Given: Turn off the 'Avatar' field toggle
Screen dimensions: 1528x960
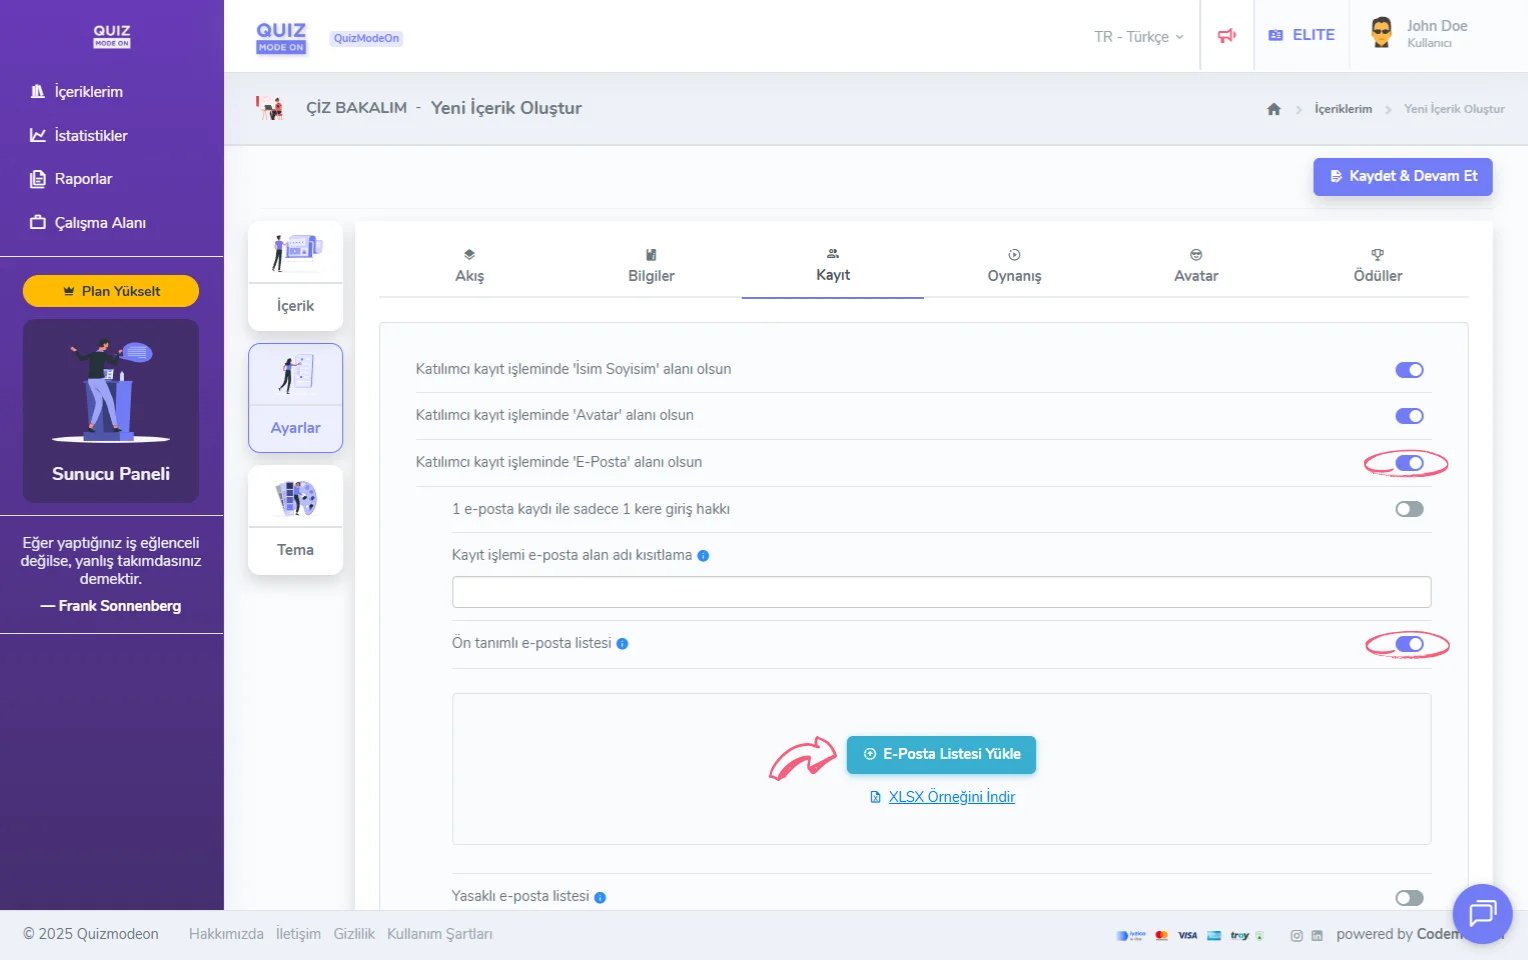Looking at the screenshot, I should (x=1409, y=416).
